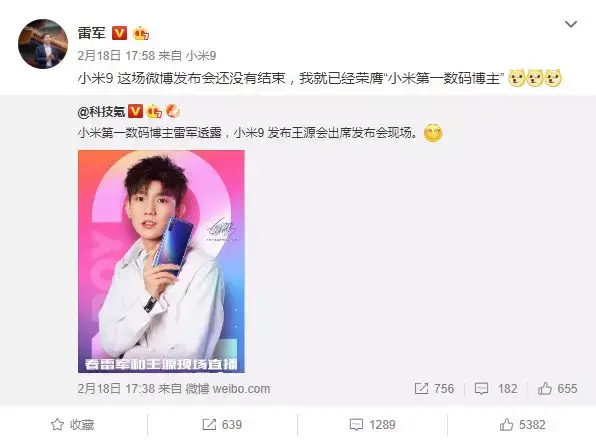
Task: Toggle 收藏 favorite star for this post
Action: coord(73,425)
